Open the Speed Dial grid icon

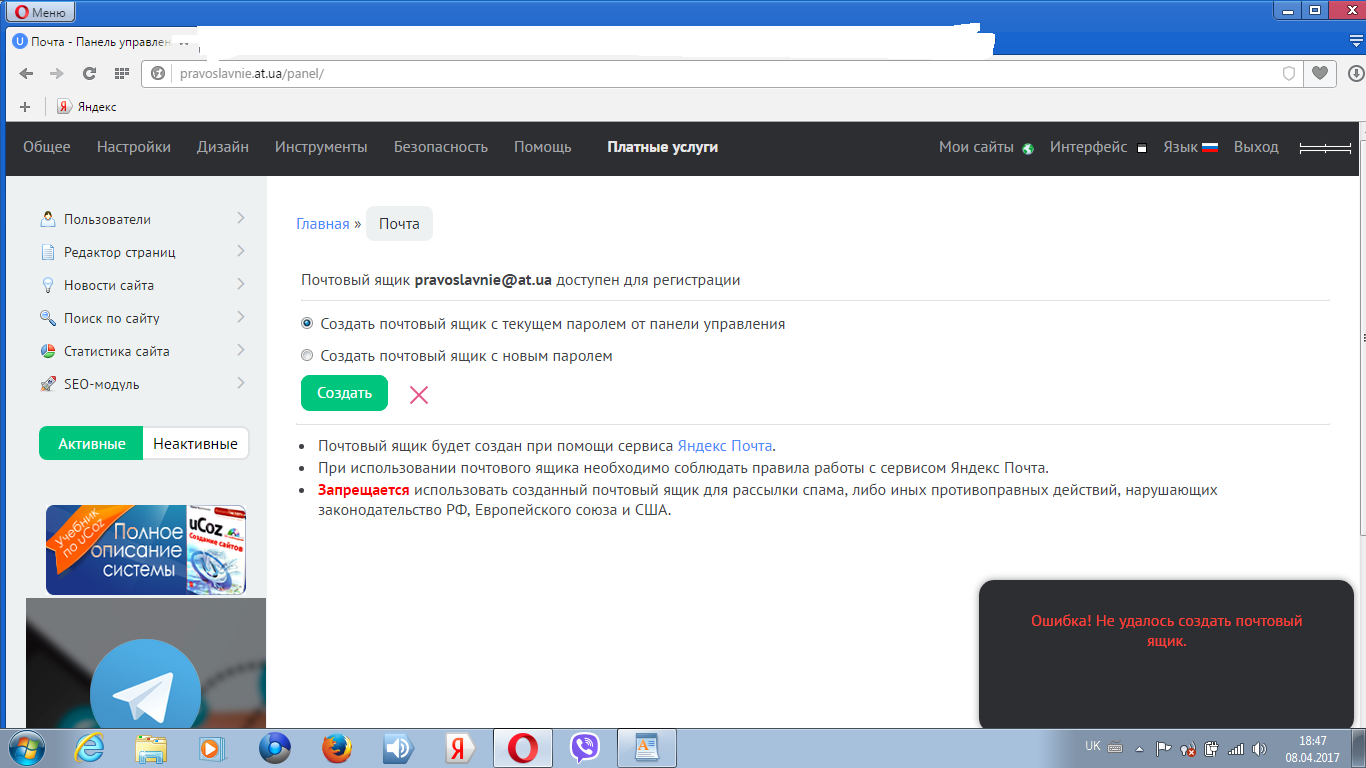pos(122,73)
